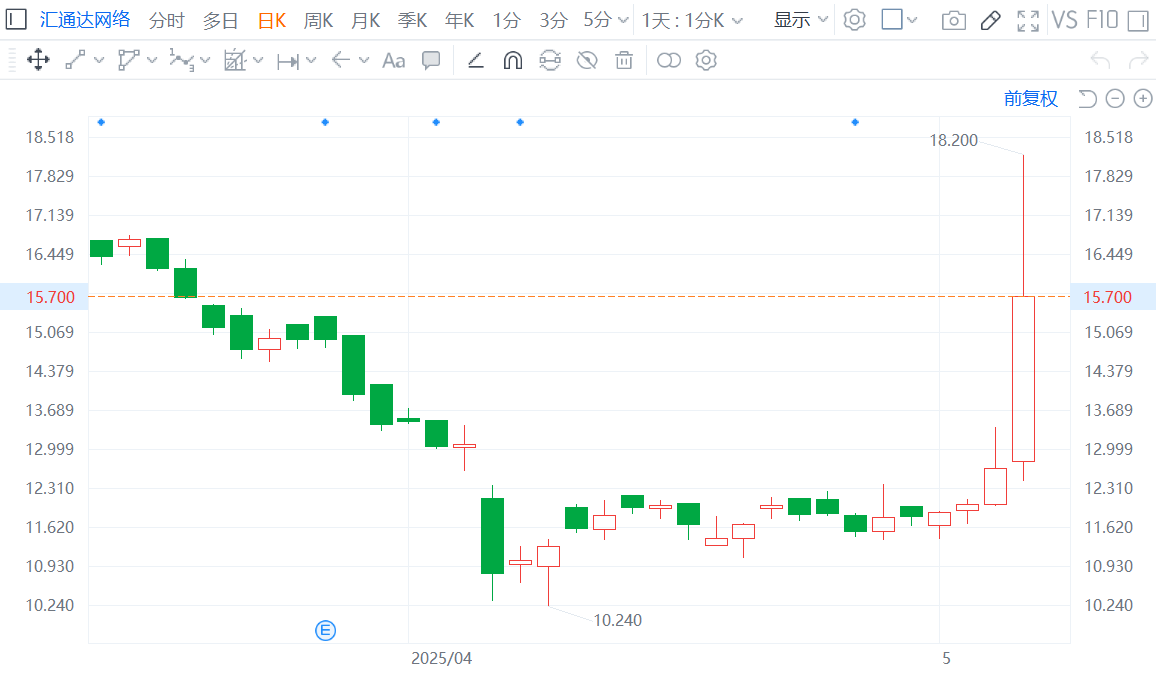Click the E event marker on timeline
Screen dimensions: 1156x687
point(325,630)
